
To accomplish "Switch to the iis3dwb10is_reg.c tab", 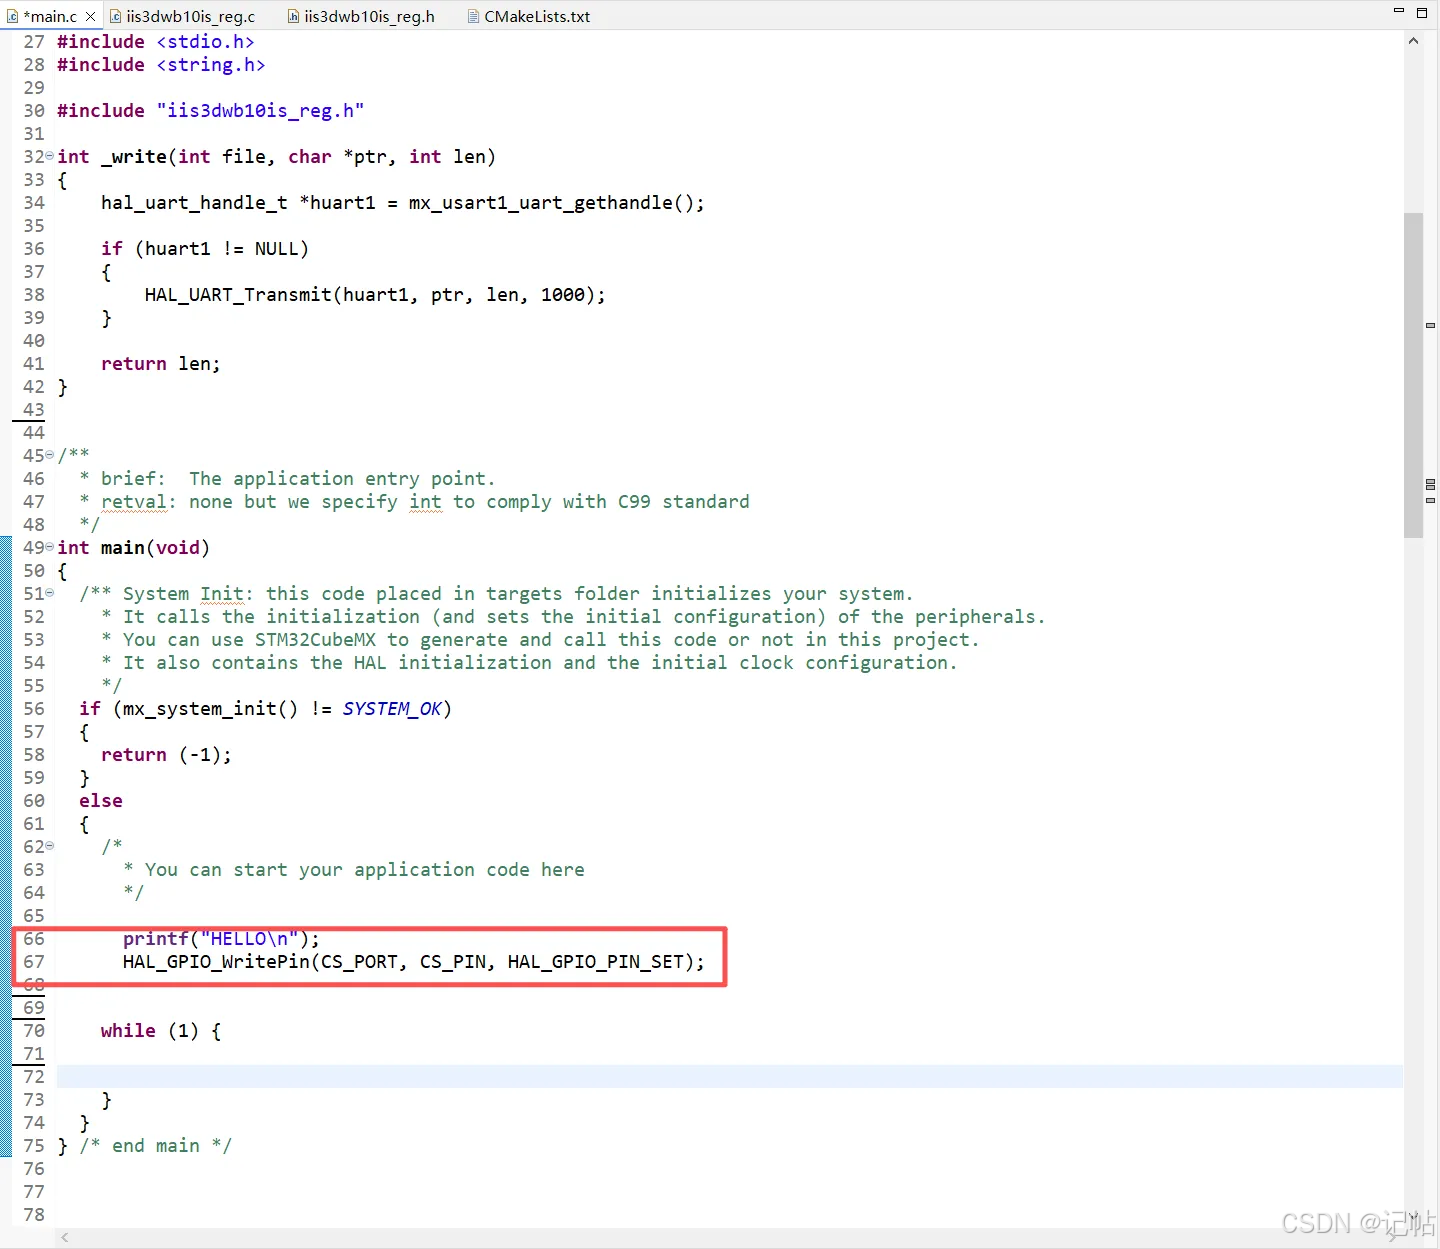I will (x=182, y=17).
